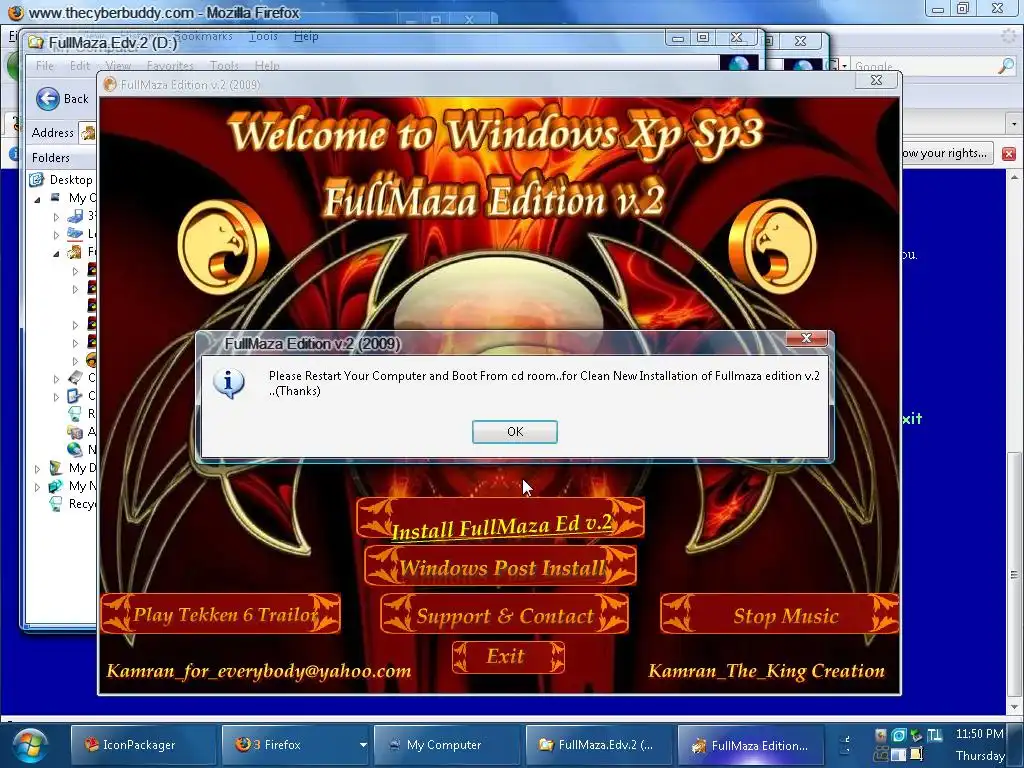Open Edit menu in FullMaza.Edv.2 Explorer window

[80, 66]
